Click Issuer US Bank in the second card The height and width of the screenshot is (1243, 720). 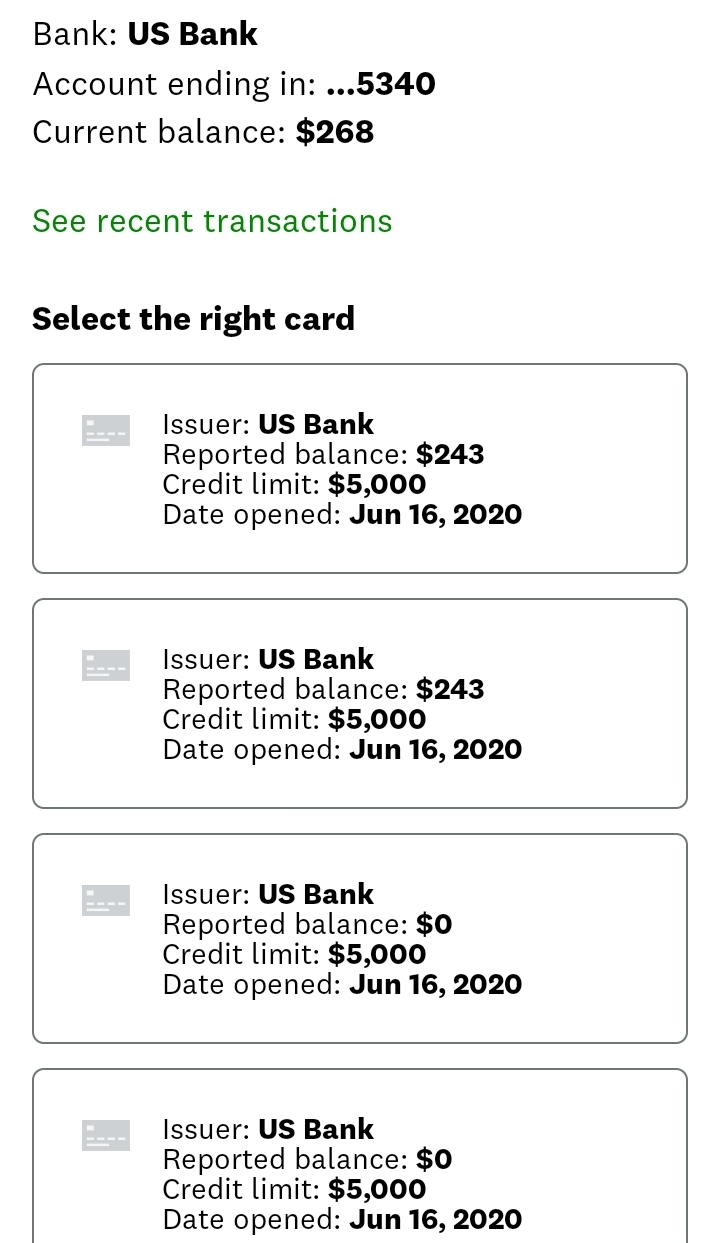pos(268,659)
